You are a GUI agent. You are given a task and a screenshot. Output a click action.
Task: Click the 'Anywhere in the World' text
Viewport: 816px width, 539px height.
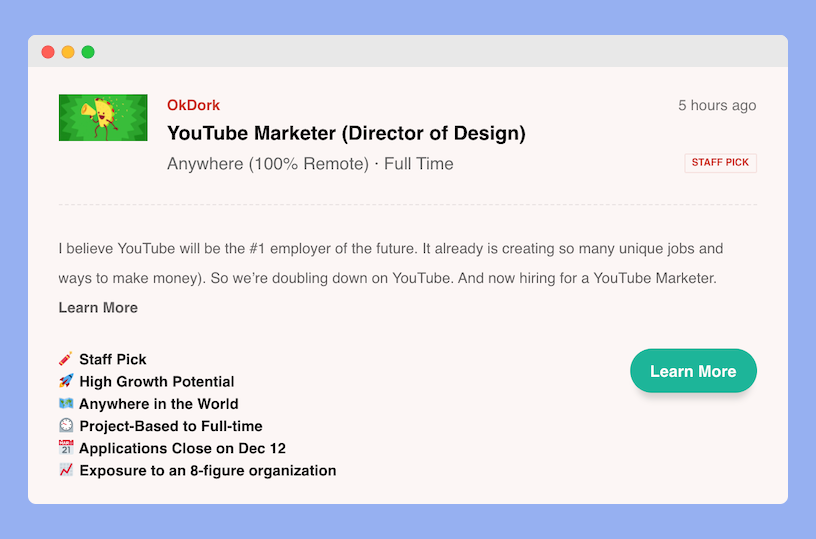[x=159, y=404]
